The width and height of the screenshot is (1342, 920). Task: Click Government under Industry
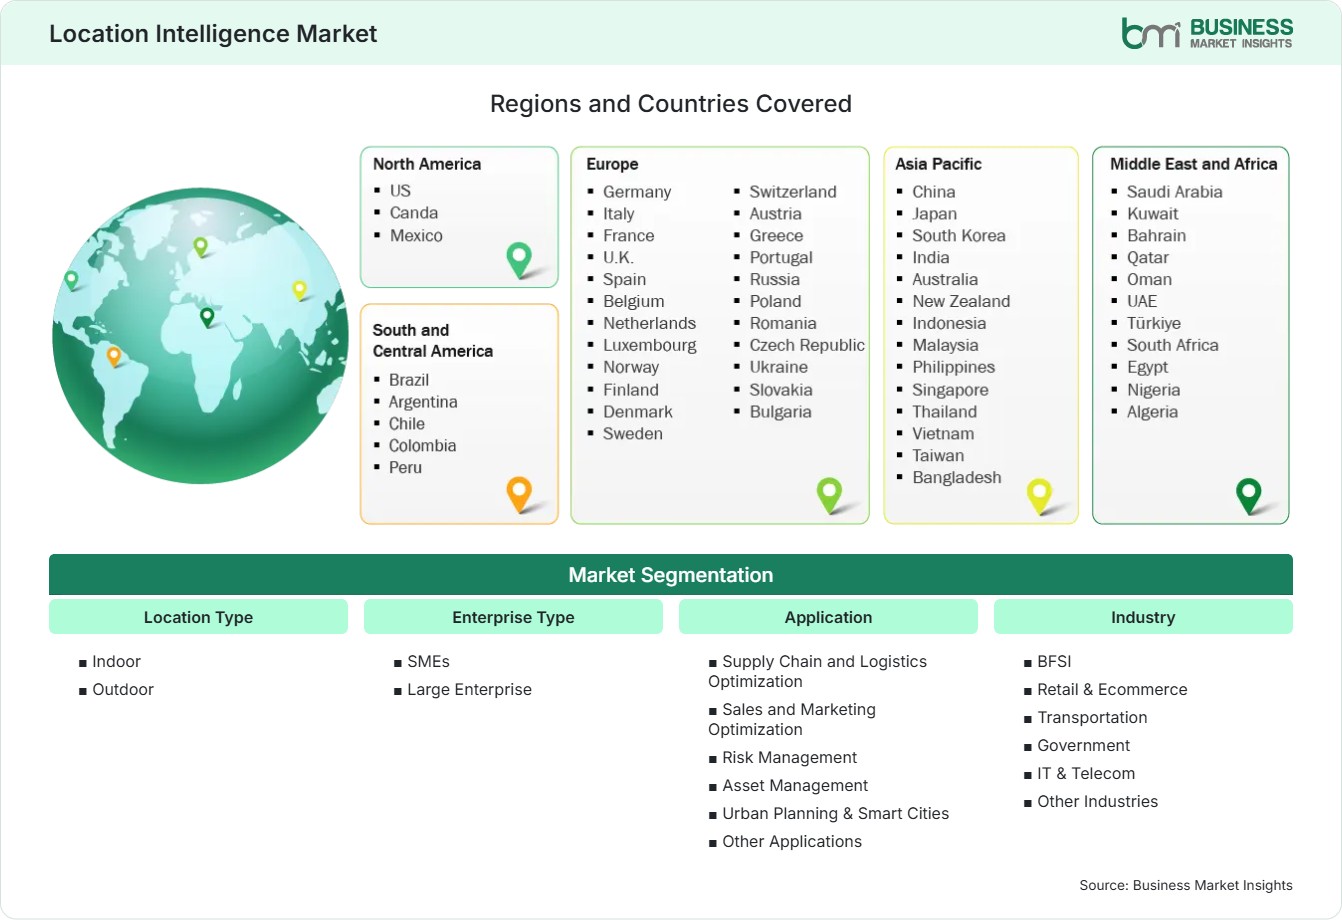1084,746
